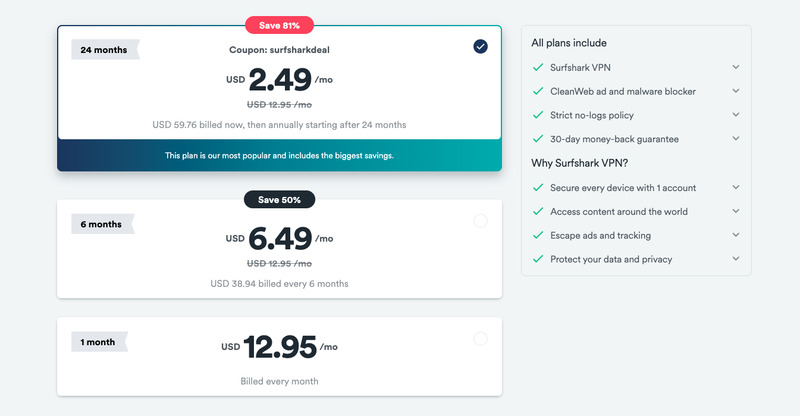Click the 24 months ribbon label

coord(105,50)
